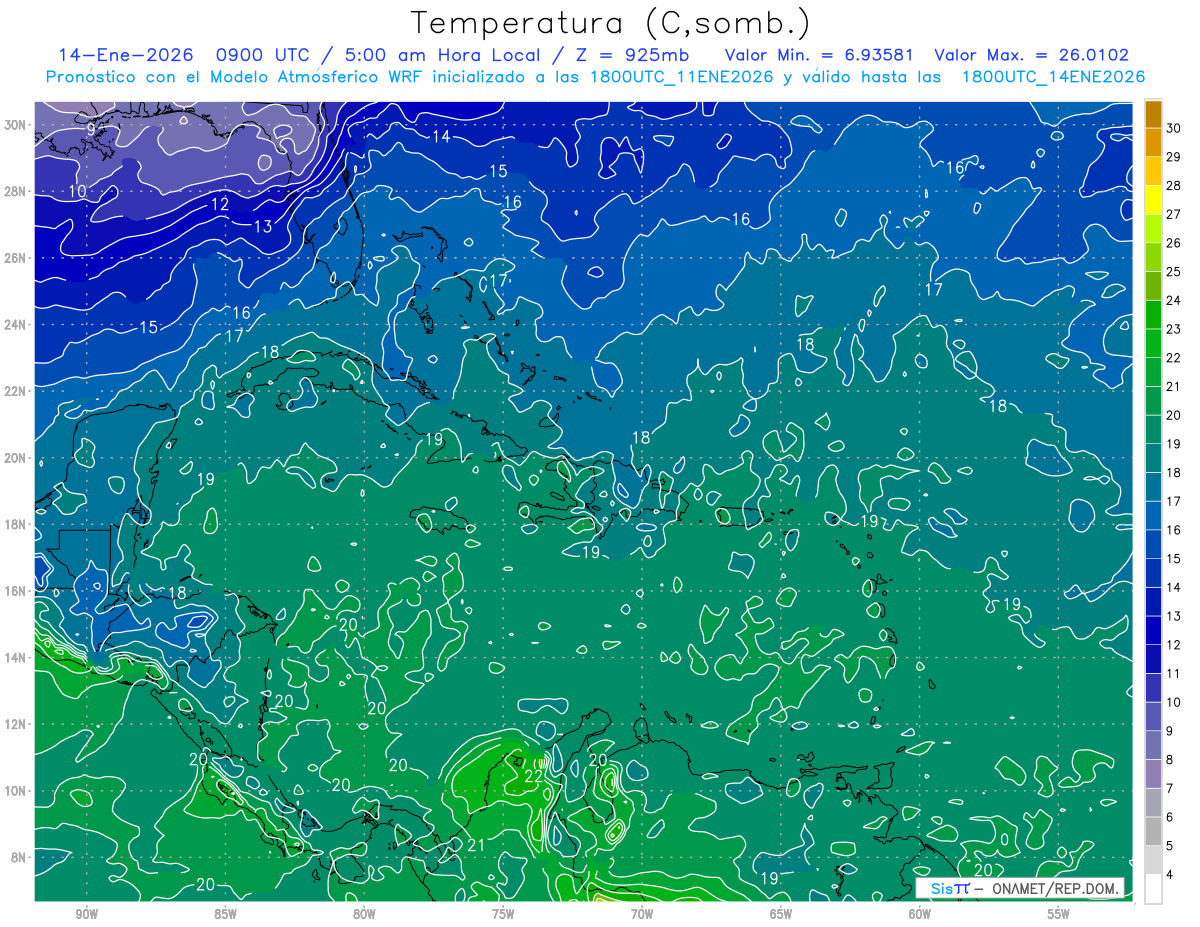Click the bright yellow swatch between 27 and 28

(1153, 200)
